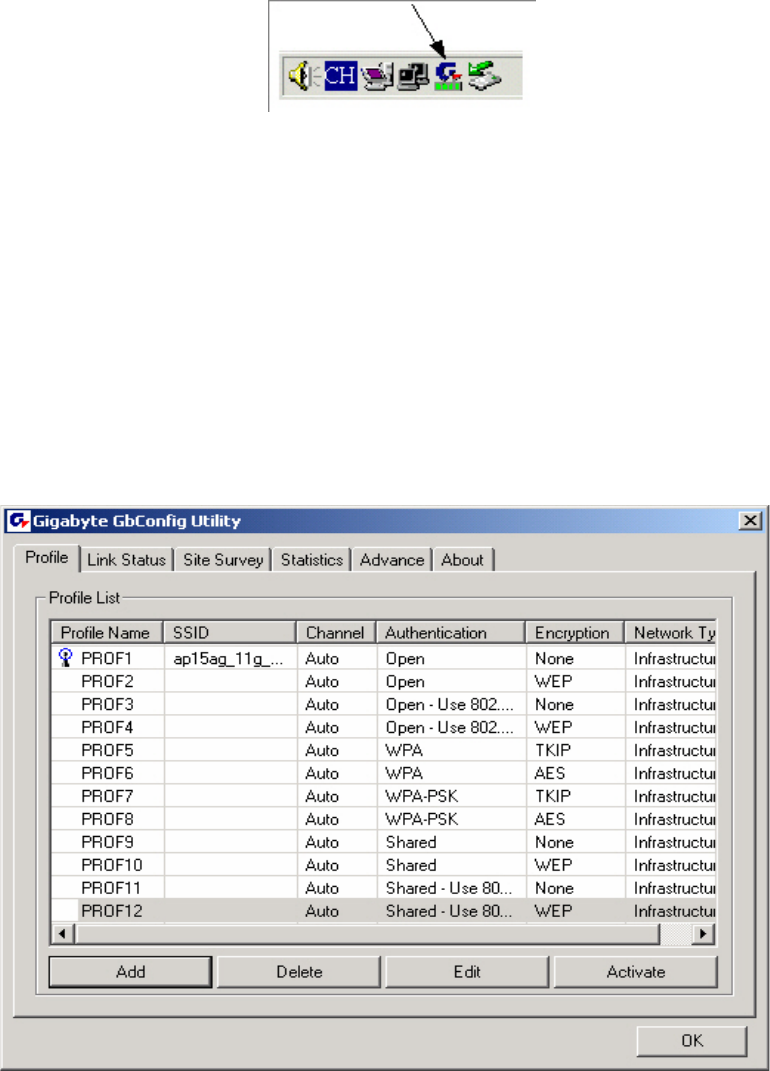Sort by the Encryption column header
Viewport: 770px width, 1071px height.
[575, 632]
